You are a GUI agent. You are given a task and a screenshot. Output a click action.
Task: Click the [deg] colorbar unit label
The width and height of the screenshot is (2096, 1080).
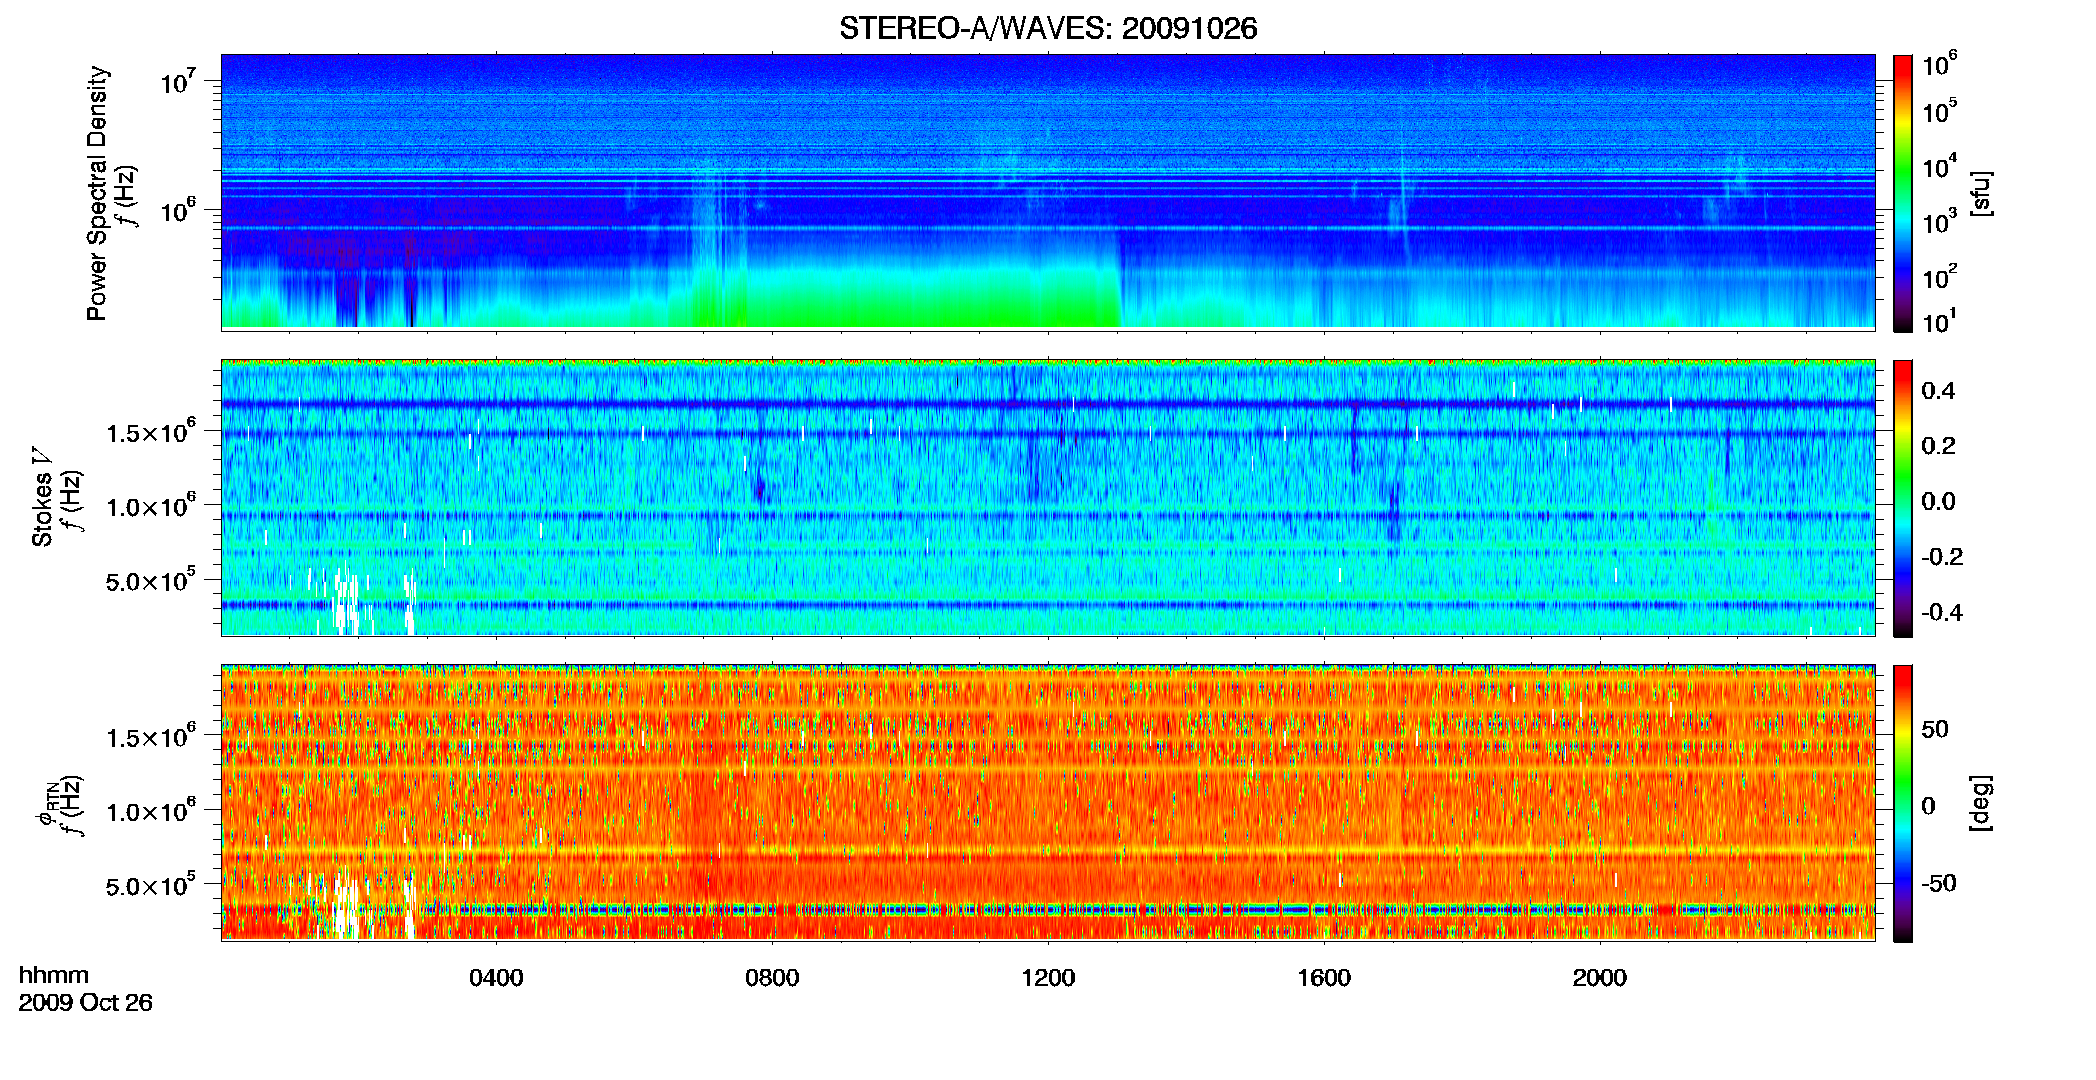click(1980, 803)
